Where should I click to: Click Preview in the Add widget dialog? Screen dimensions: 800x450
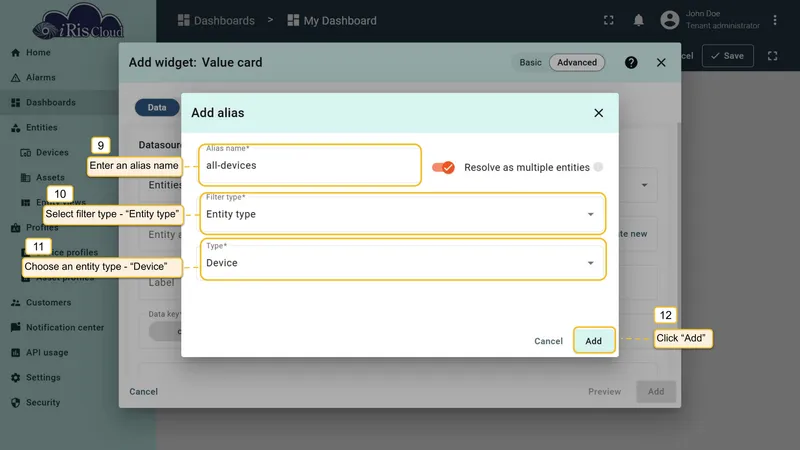[604, 391]
